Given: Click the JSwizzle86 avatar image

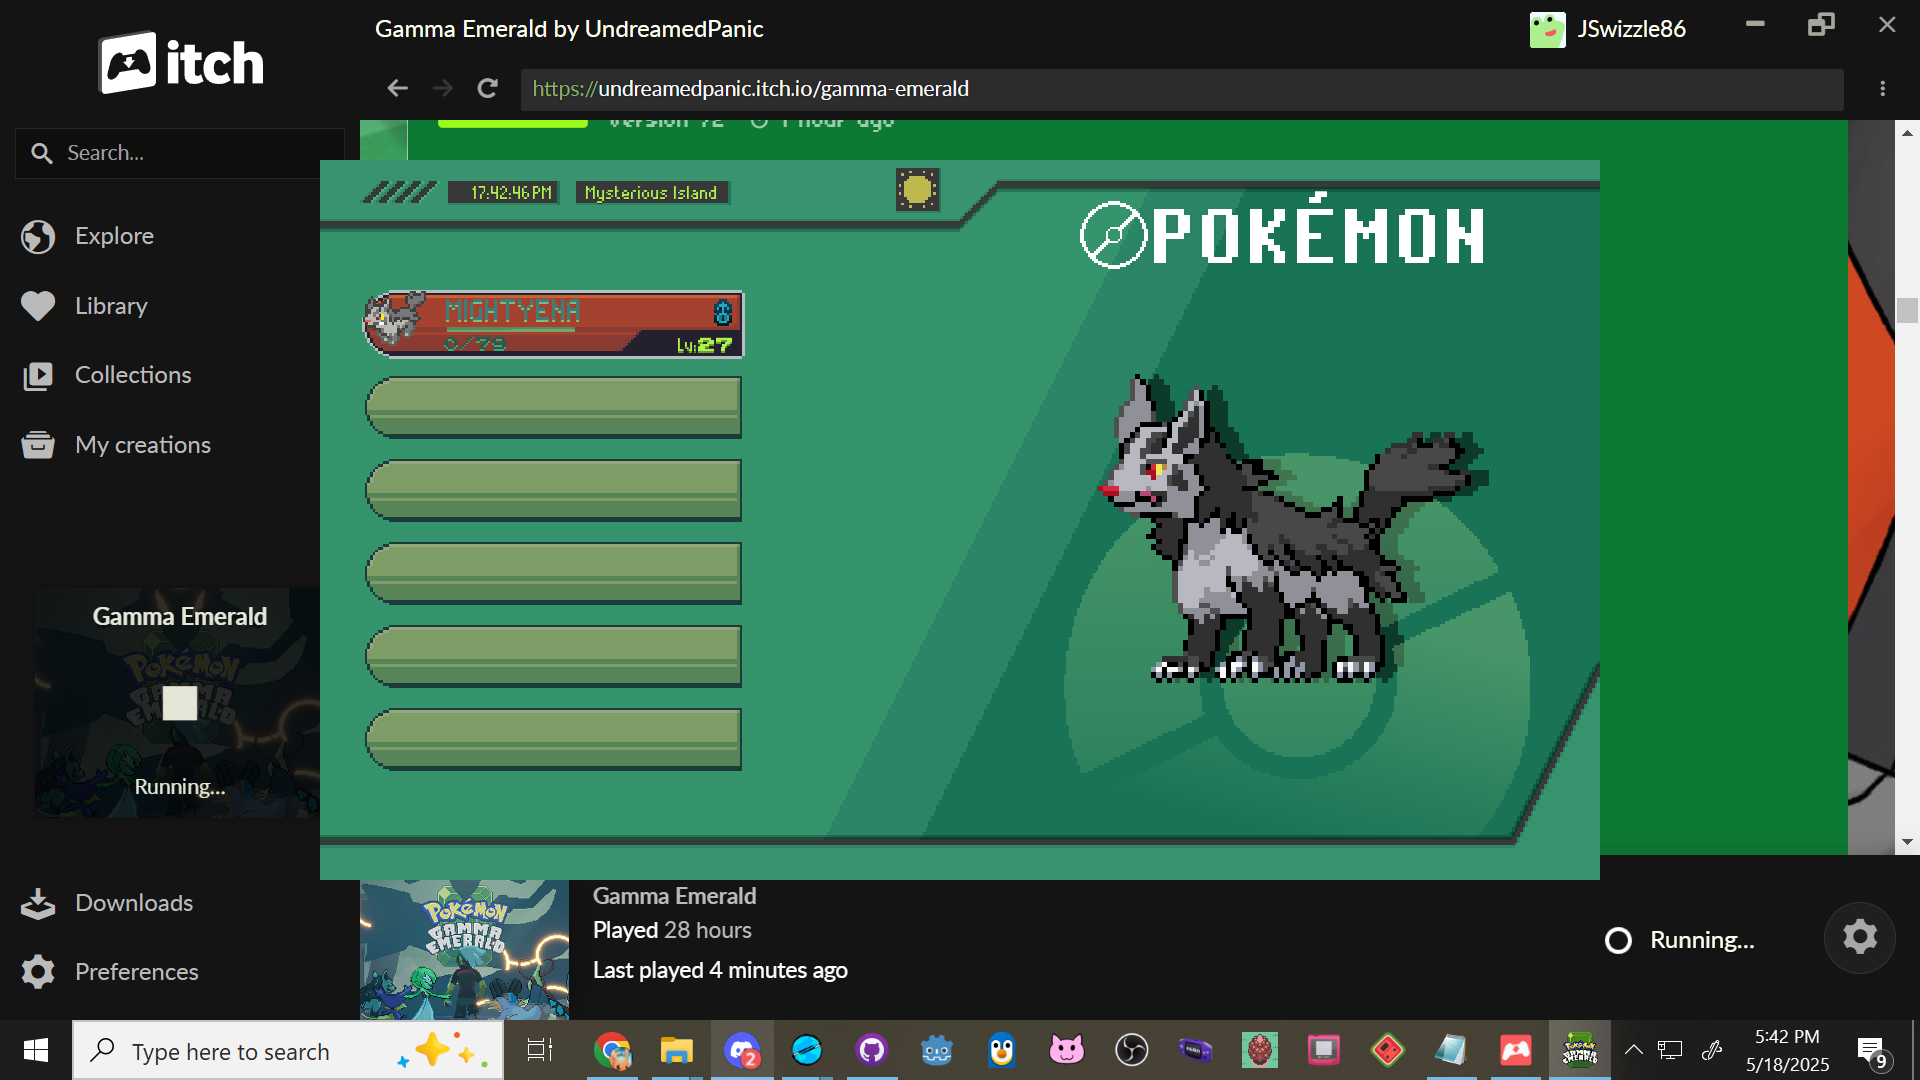Looking at the screenshot, I should pos(1547,29).
